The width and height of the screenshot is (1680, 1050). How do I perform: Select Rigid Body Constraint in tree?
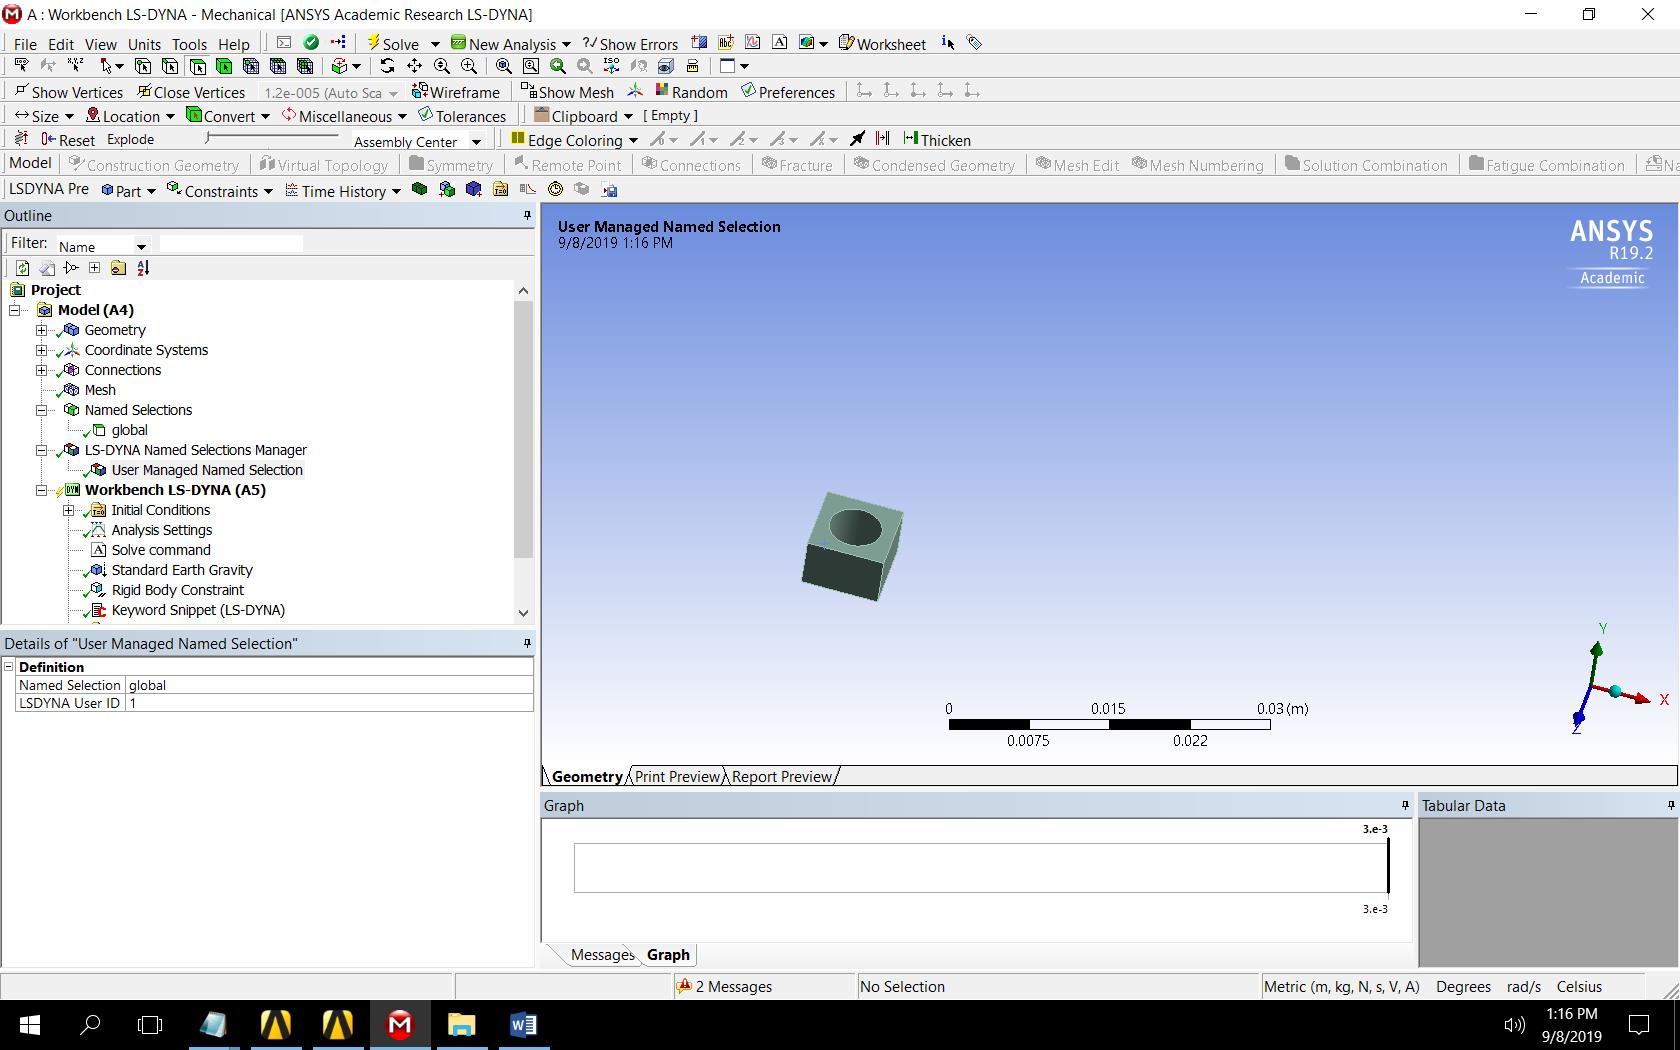coord(178,590)
